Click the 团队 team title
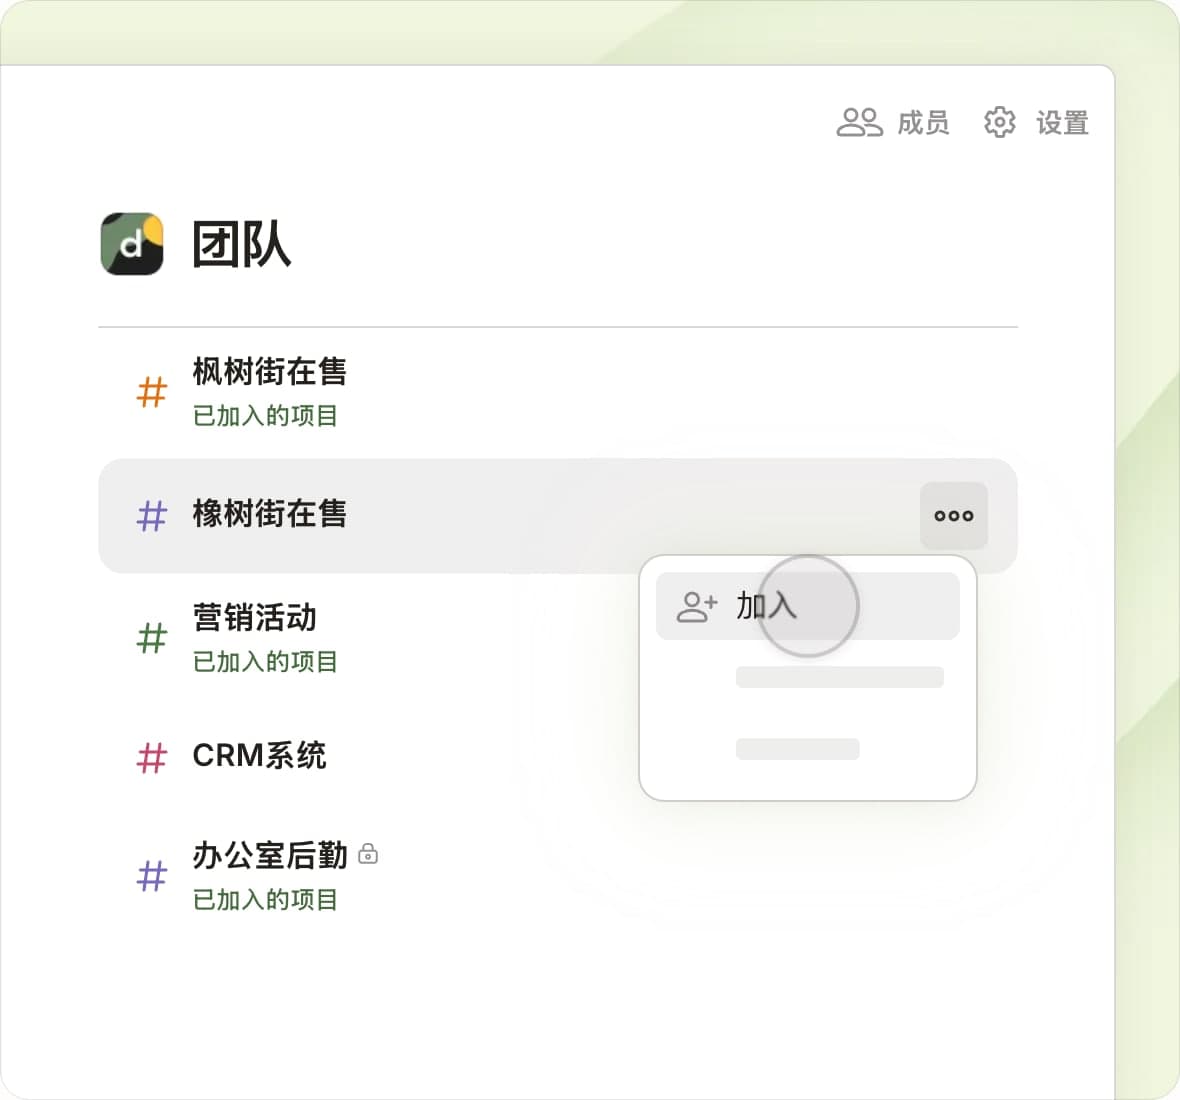The width and height of the screenshot is (1180, 1100). pyautogui.click(x=241, y=244)
